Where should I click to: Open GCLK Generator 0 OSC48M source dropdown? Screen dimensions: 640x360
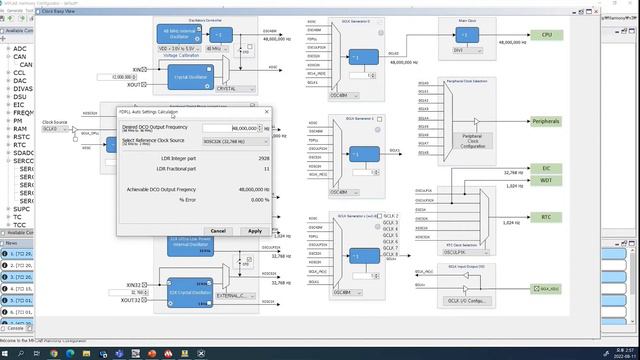[344, 95]
